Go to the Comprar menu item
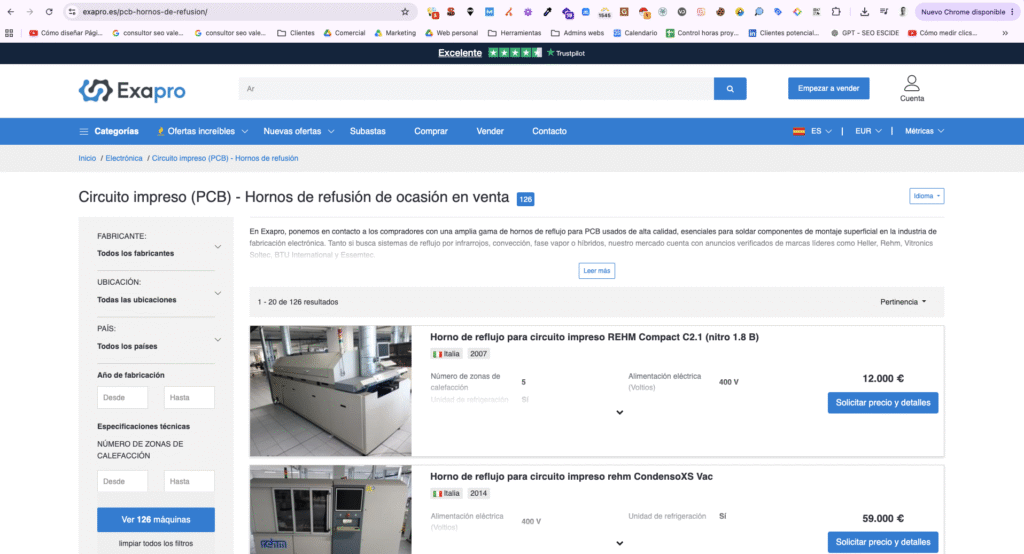The width and height of the screenshot is (1024, 554). click(431, 131)
